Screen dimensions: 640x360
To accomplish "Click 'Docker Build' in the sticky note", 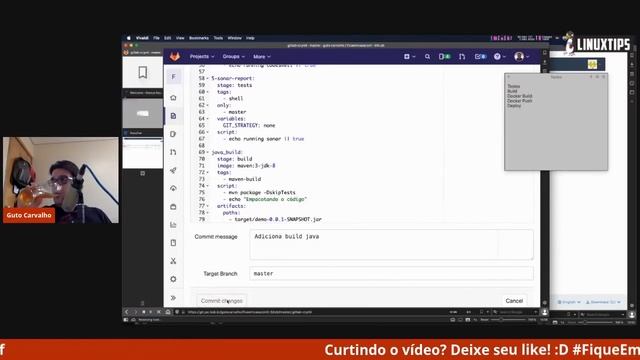I will [x=520, y=96].
